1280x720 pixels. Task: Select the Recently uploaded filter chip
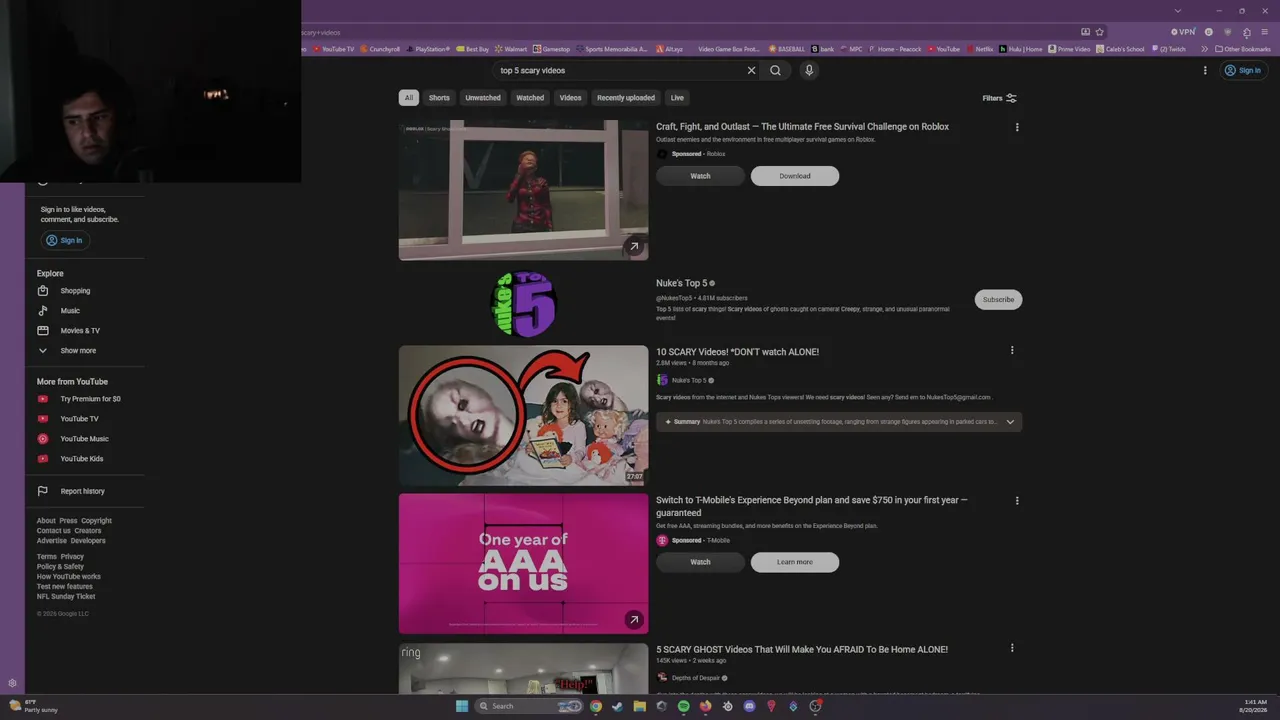coord(626,98)
